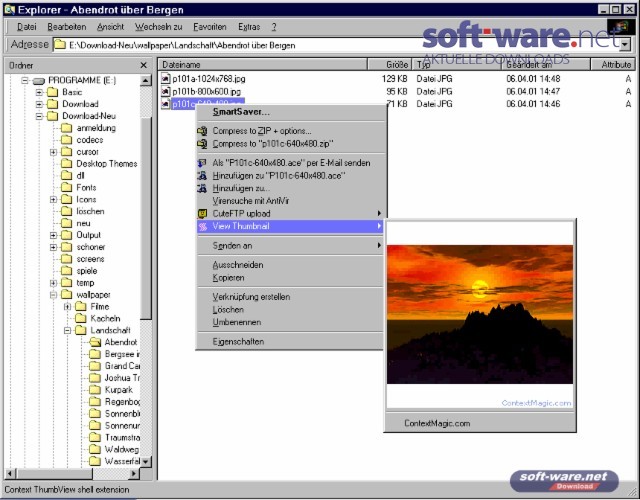Click icon beside Compress to "p101c-640x480.zip"
Viewport: 640px width, 500px height.
(x=202, y=144)
